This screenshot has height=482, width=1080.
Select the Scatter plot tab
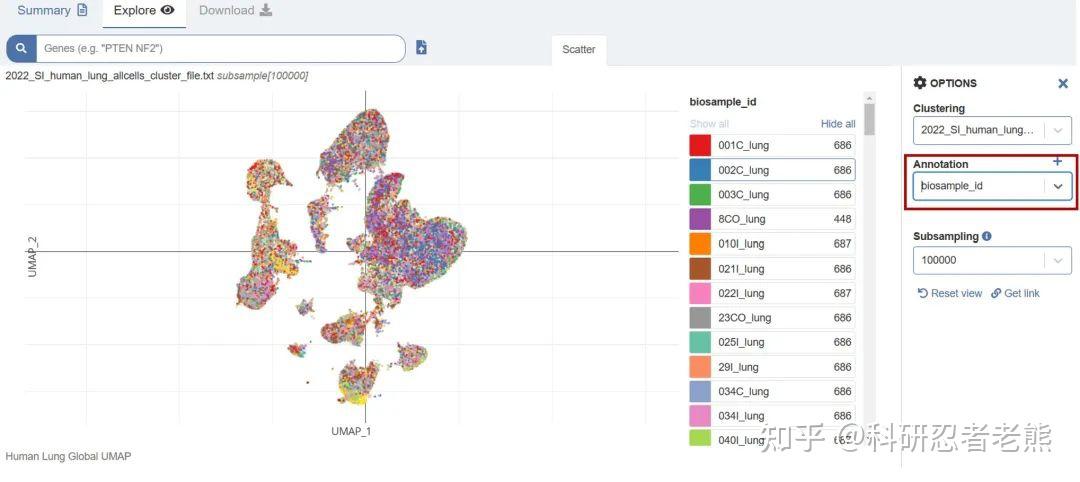(x=578, y=50)
